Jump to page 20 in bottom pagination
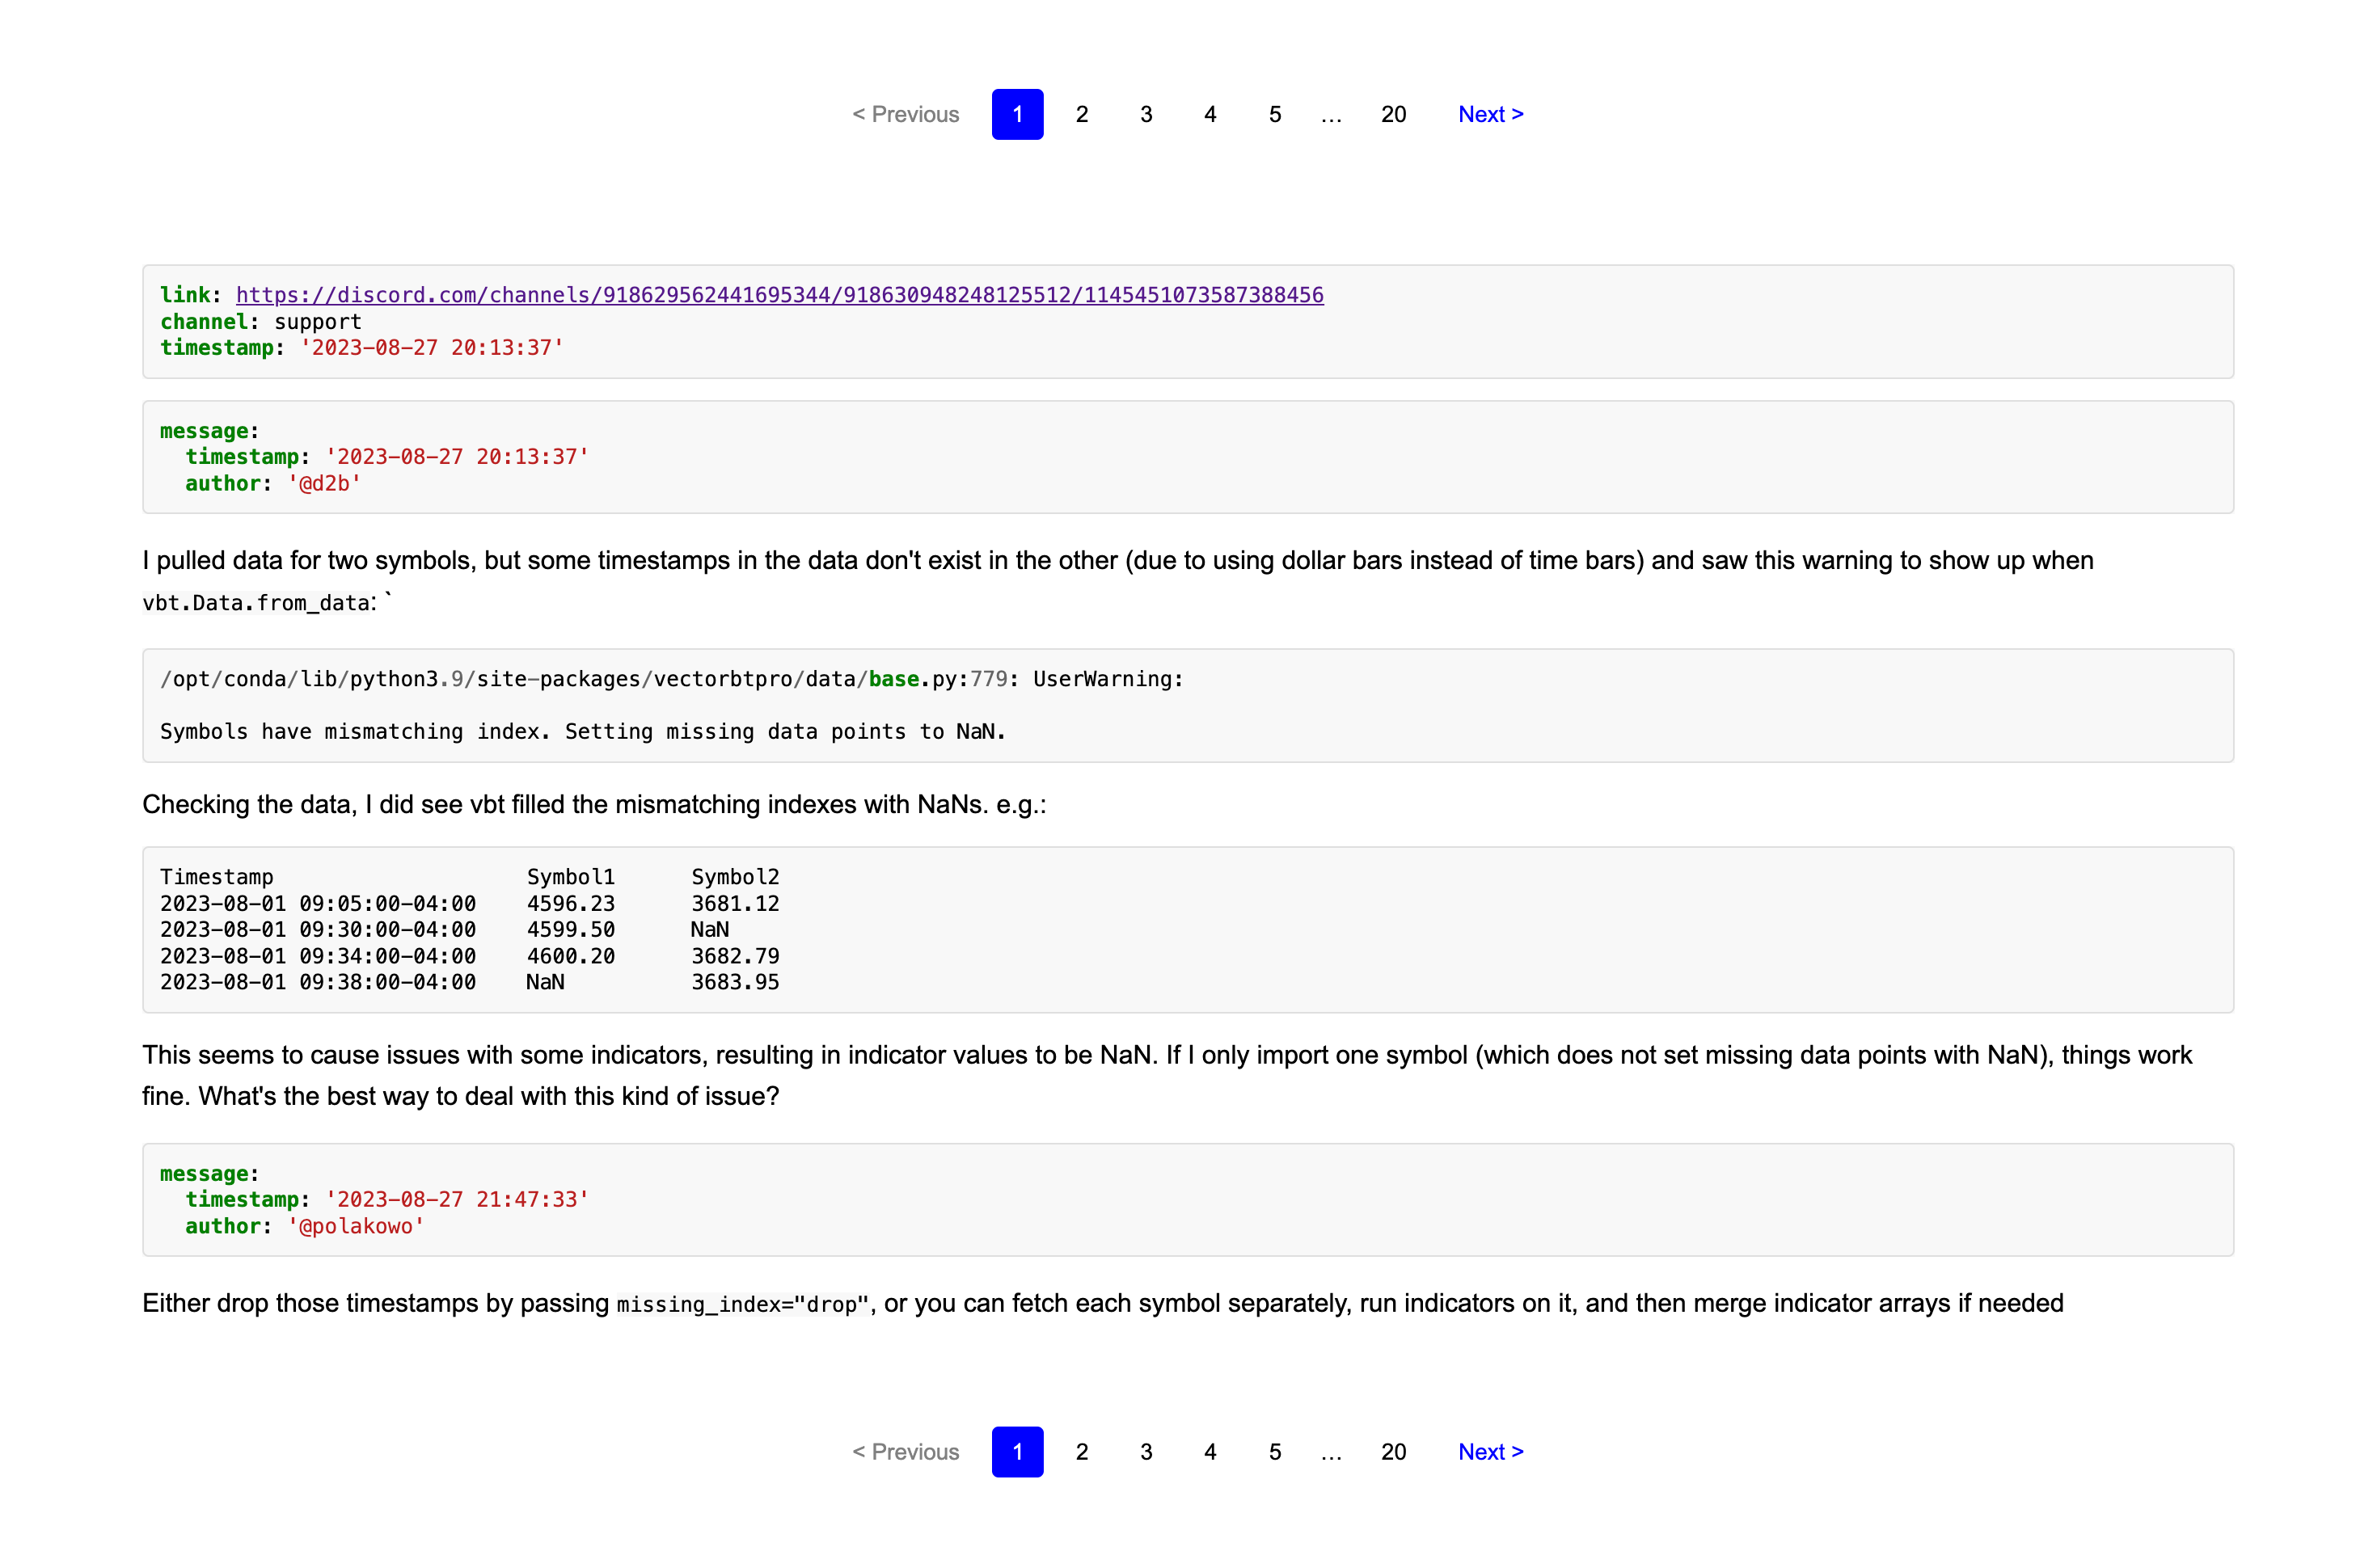 [x=1392, y=1451]
